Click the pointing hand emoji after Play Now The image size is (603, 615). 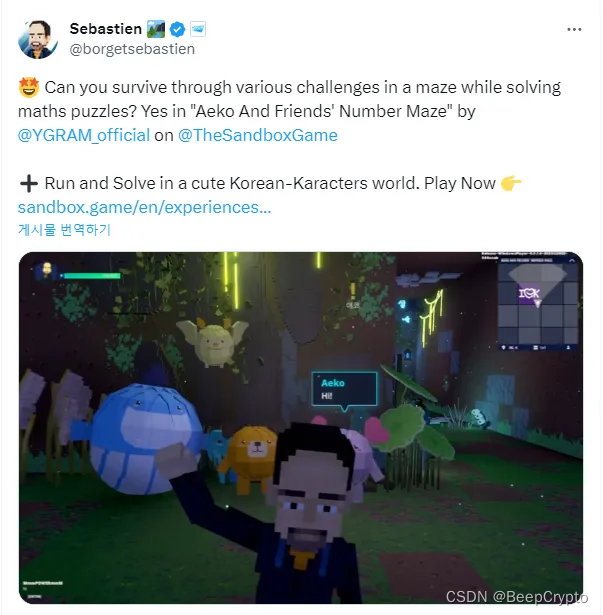pyautogui.click(x=511, y=183)
